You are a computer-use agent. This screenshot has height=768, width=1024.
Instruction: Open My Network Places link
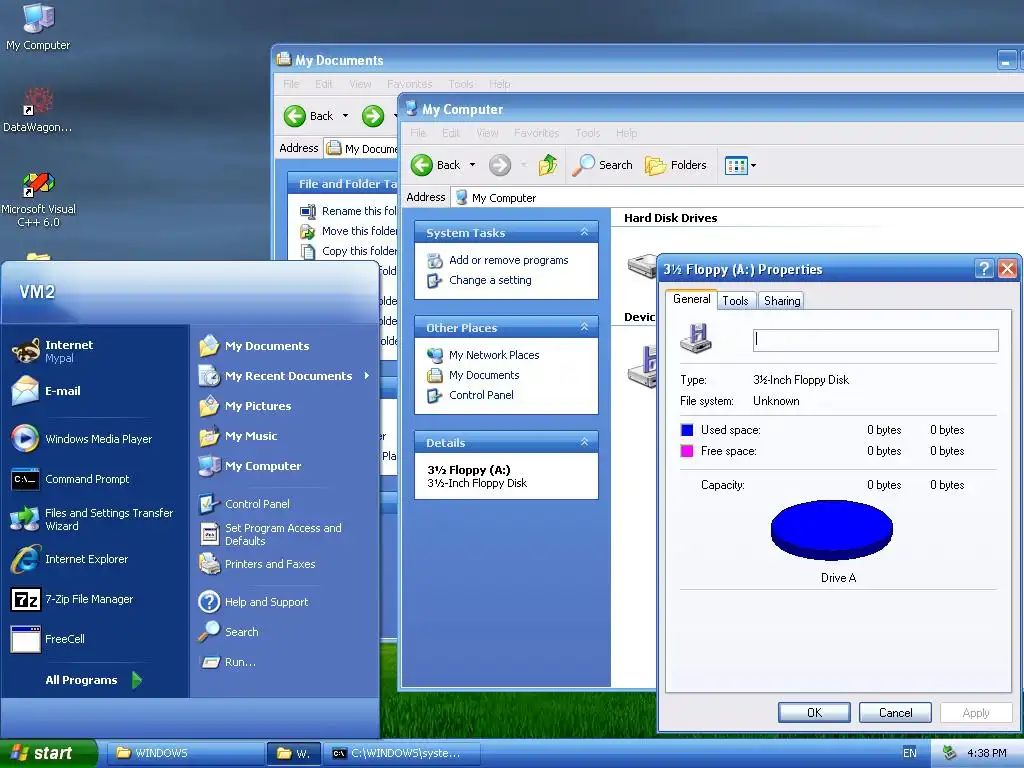point(494,355)
